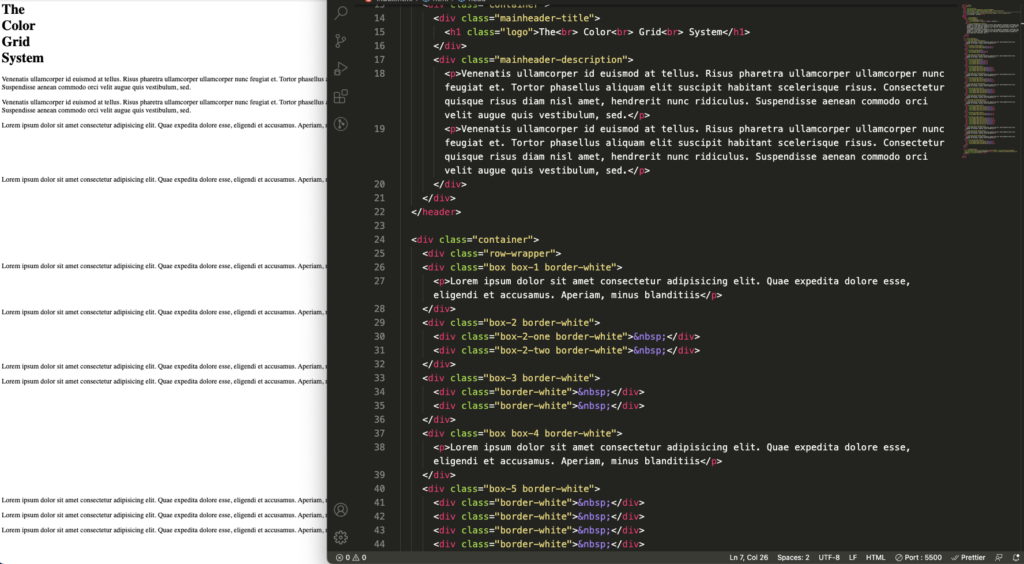Change indentation via Spaces: 2

pos(793,557)
